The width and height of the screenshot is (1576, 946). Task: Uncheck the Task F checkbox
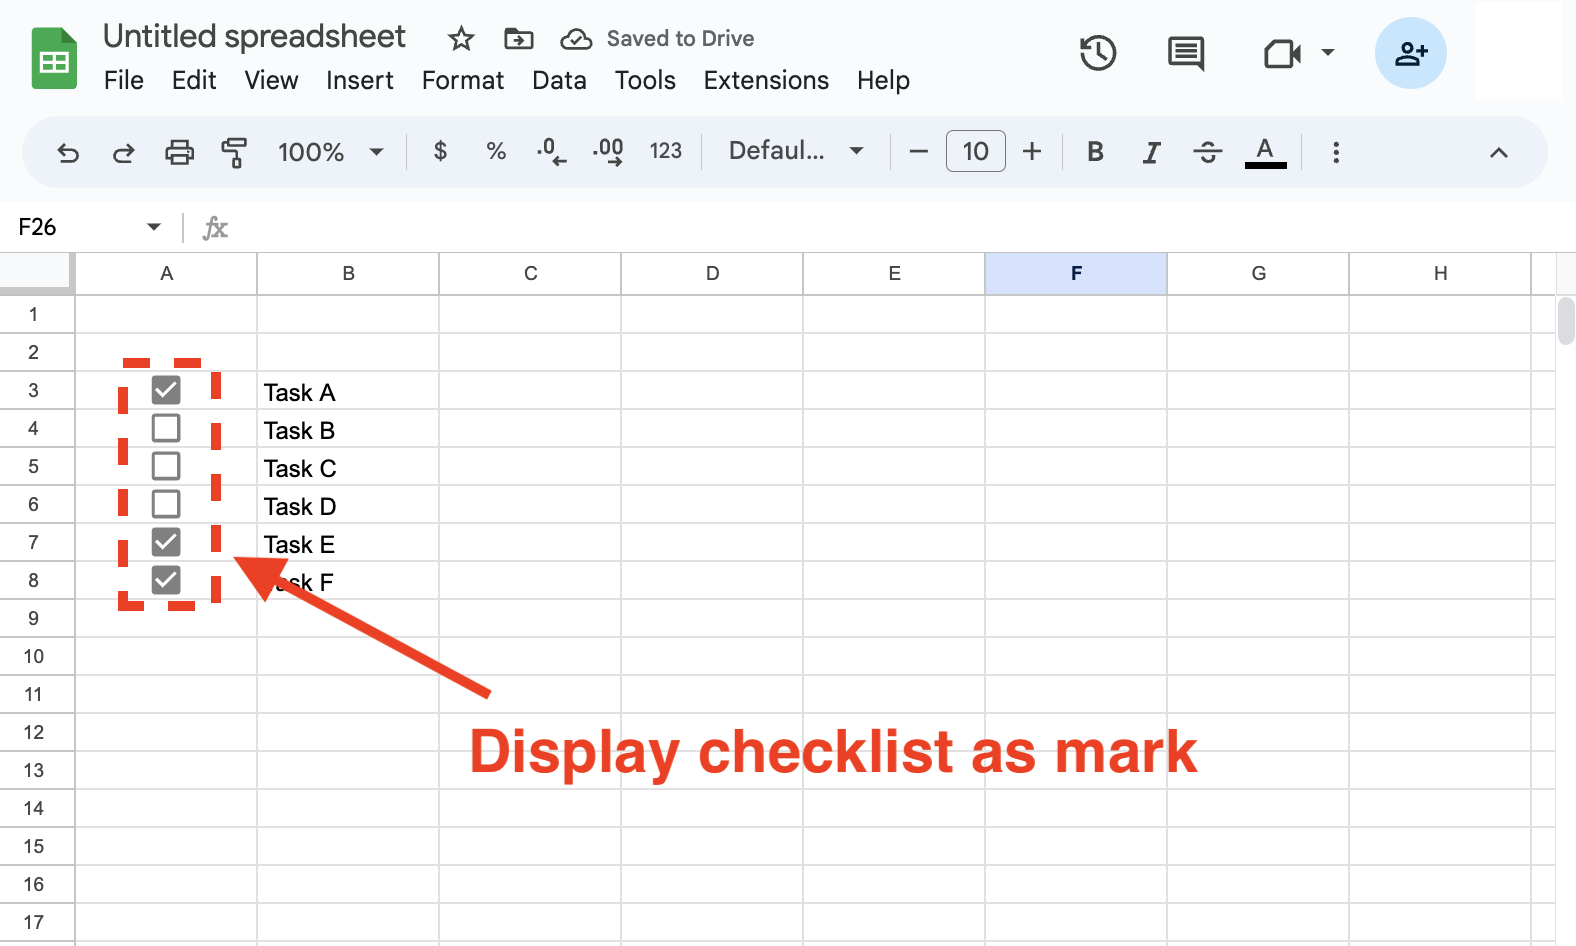point(166,580)
